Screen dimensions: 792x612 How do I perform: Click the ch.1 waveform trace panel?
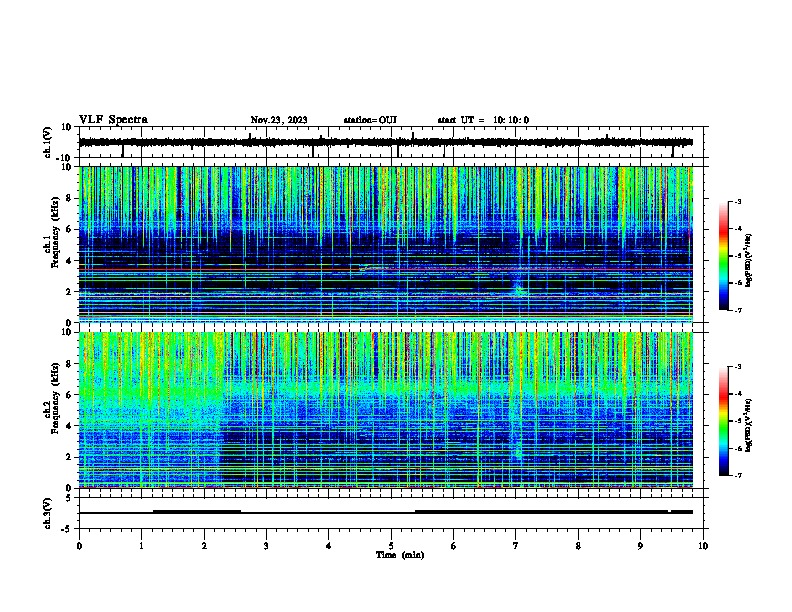[391, 142]
